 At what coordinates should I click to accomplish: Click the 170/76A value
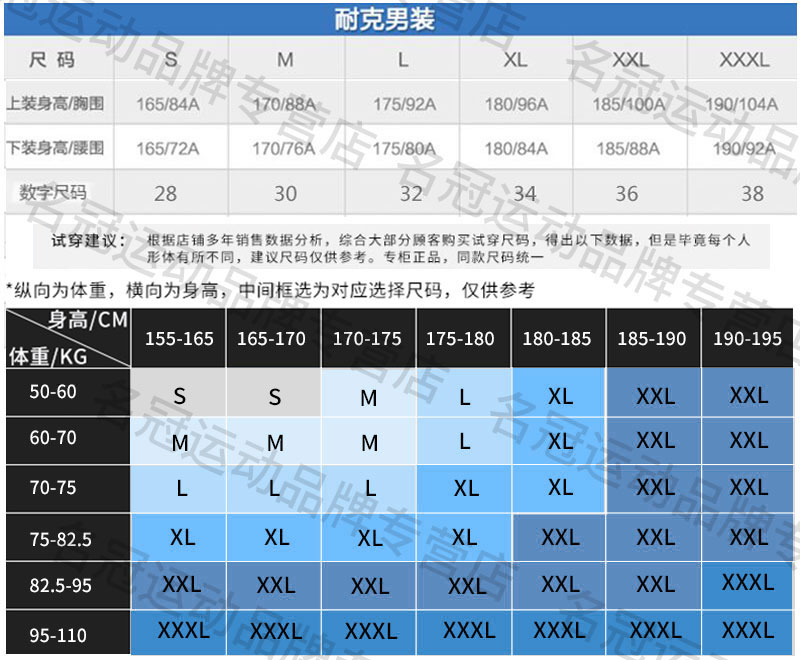(x=284, y=149)
